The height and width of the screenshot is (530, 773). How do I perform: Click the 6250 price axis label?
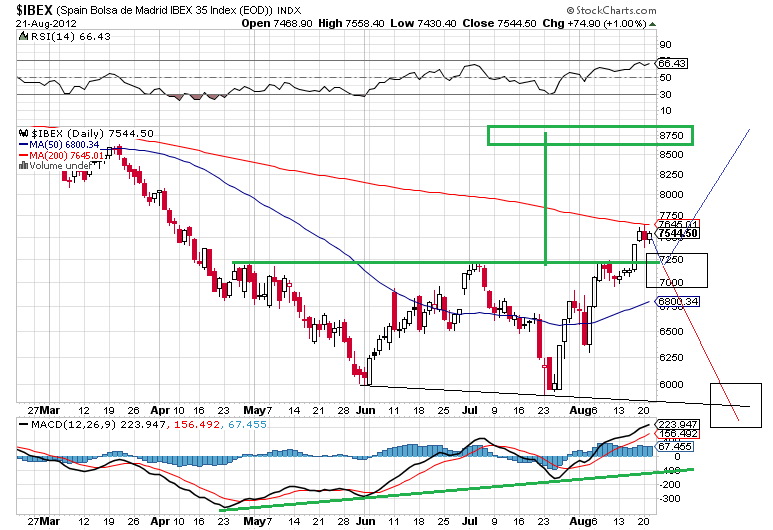click(671, 357)
